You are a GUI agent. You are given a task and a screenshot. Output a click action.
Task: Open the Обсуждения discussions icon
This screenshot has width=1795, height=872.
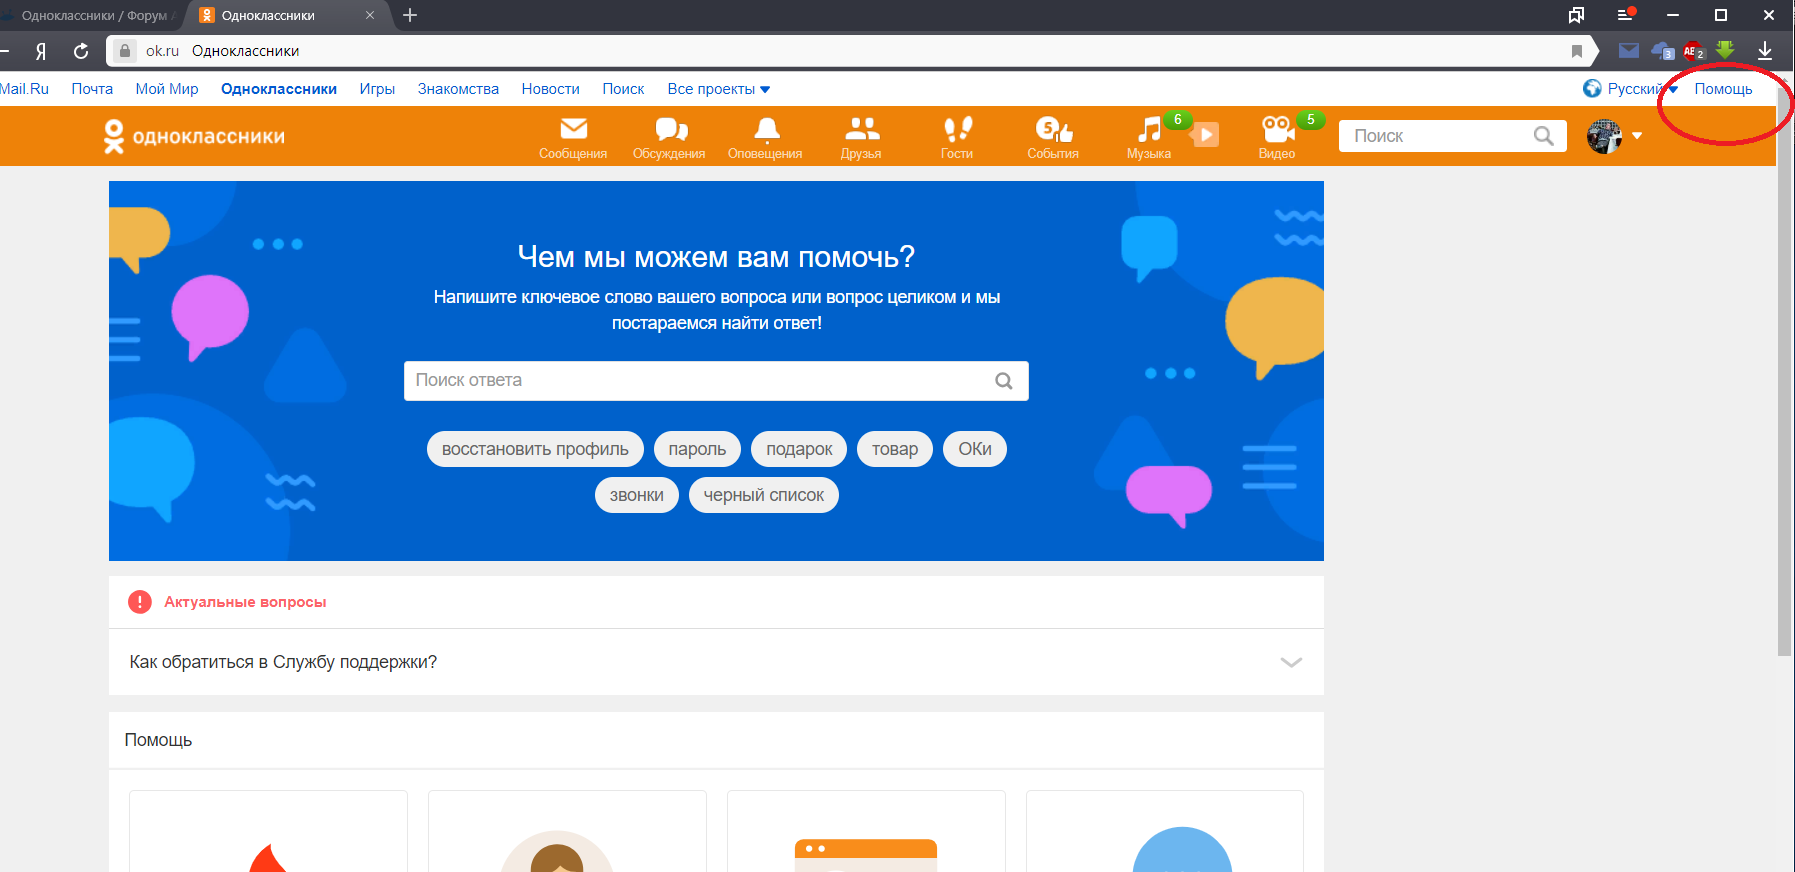point(669,137)
